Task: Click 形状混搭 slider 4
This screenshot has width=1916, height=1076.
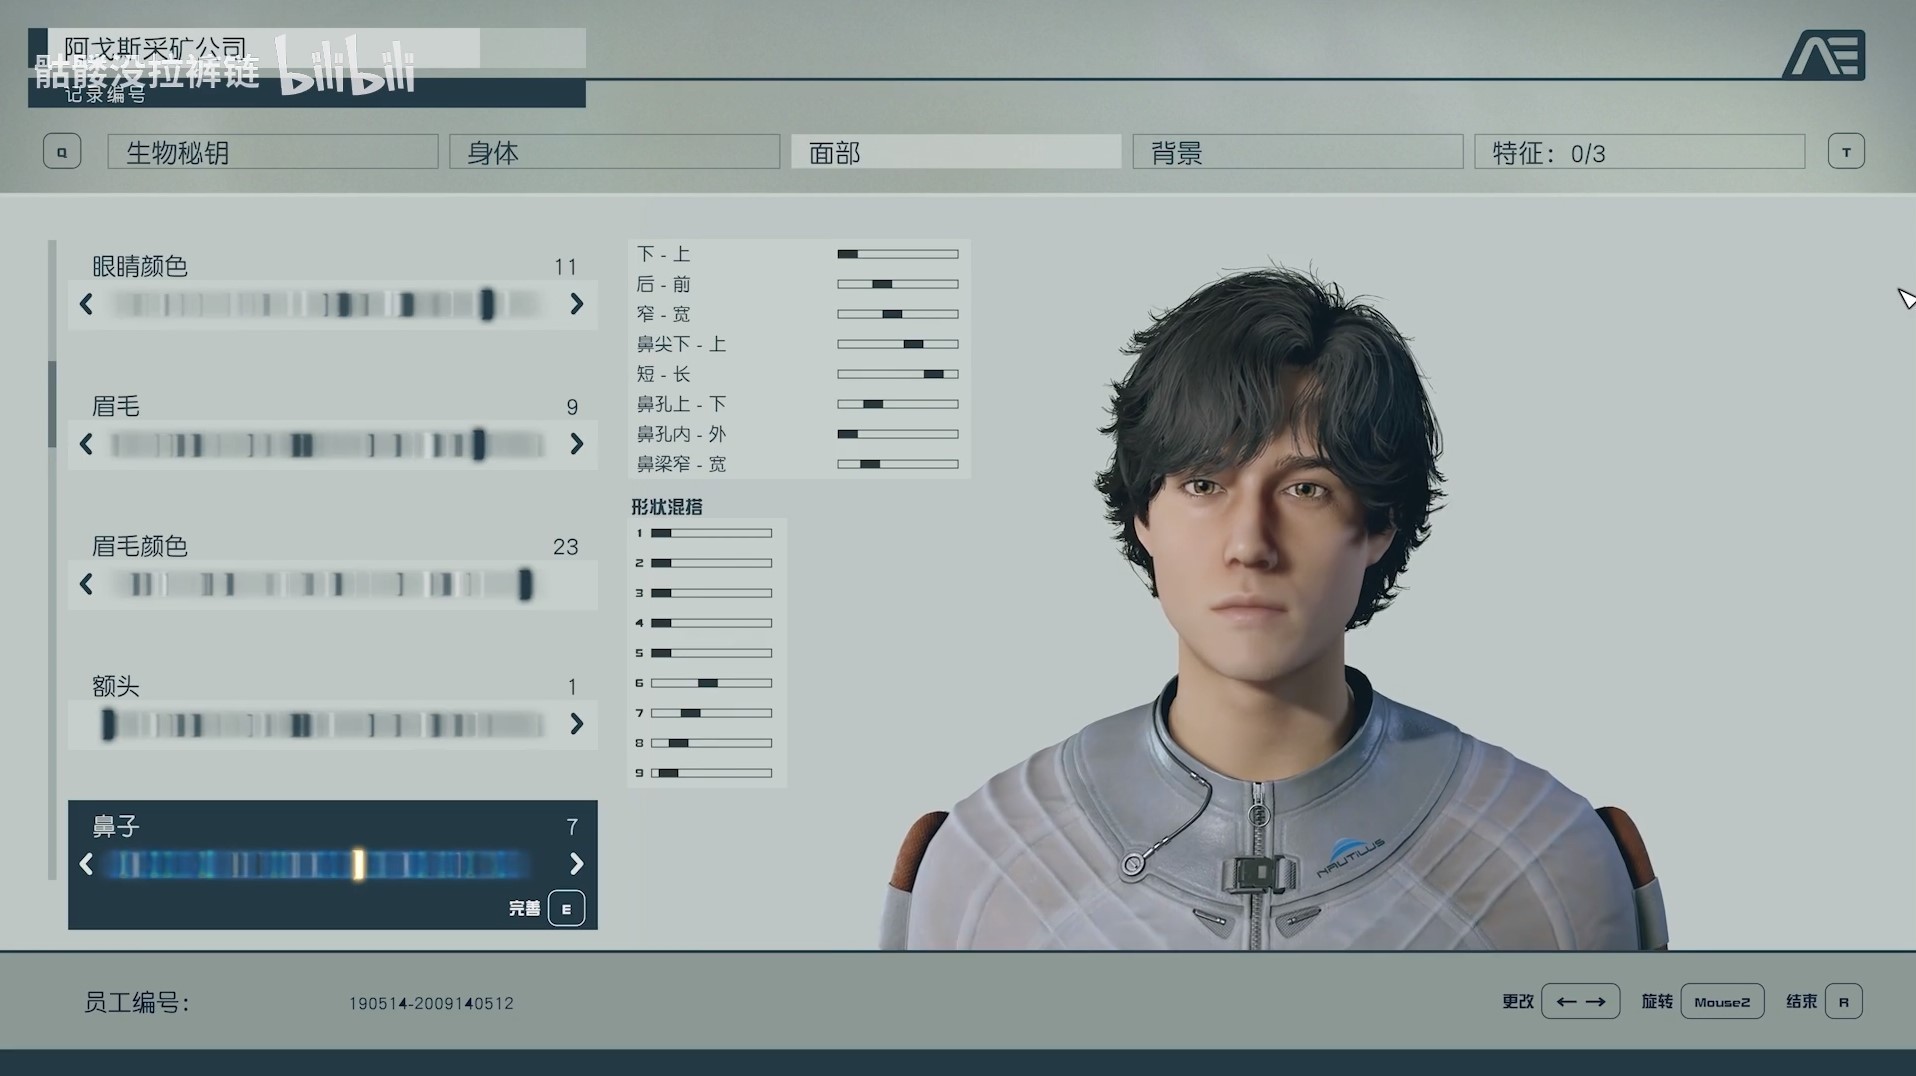Action: point(711,623)
